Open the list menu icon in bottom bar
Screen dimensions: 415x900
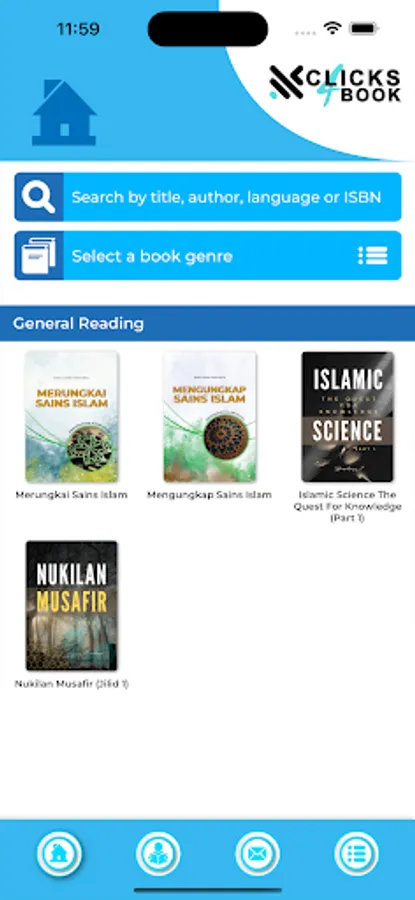(x=356, y=854)
